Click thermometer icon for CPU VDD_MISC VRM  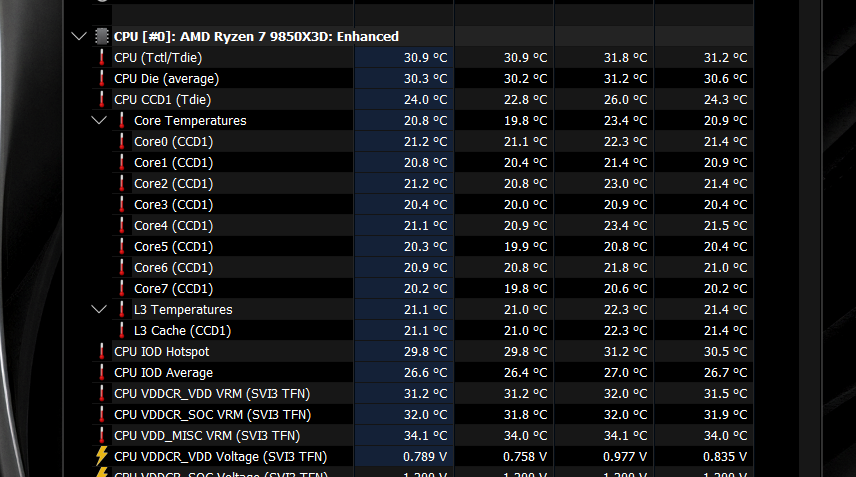[x=102, y=436]
